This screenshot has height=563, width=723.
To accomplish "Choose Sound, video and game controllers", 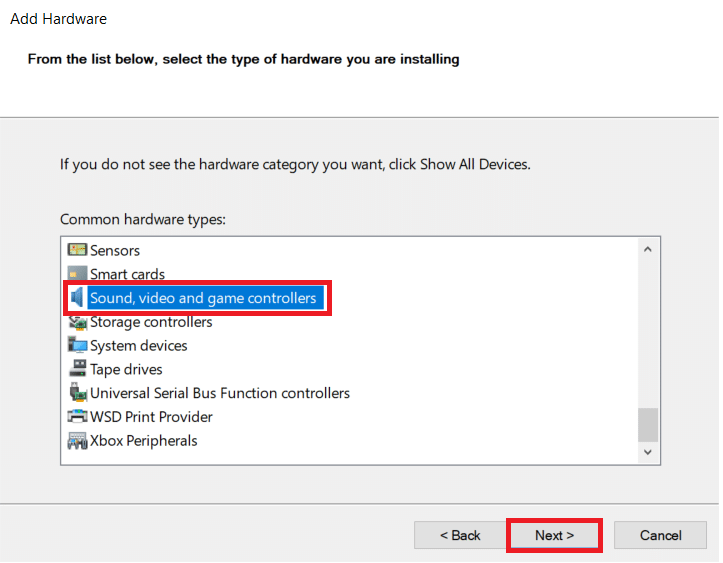I will 203,298.
